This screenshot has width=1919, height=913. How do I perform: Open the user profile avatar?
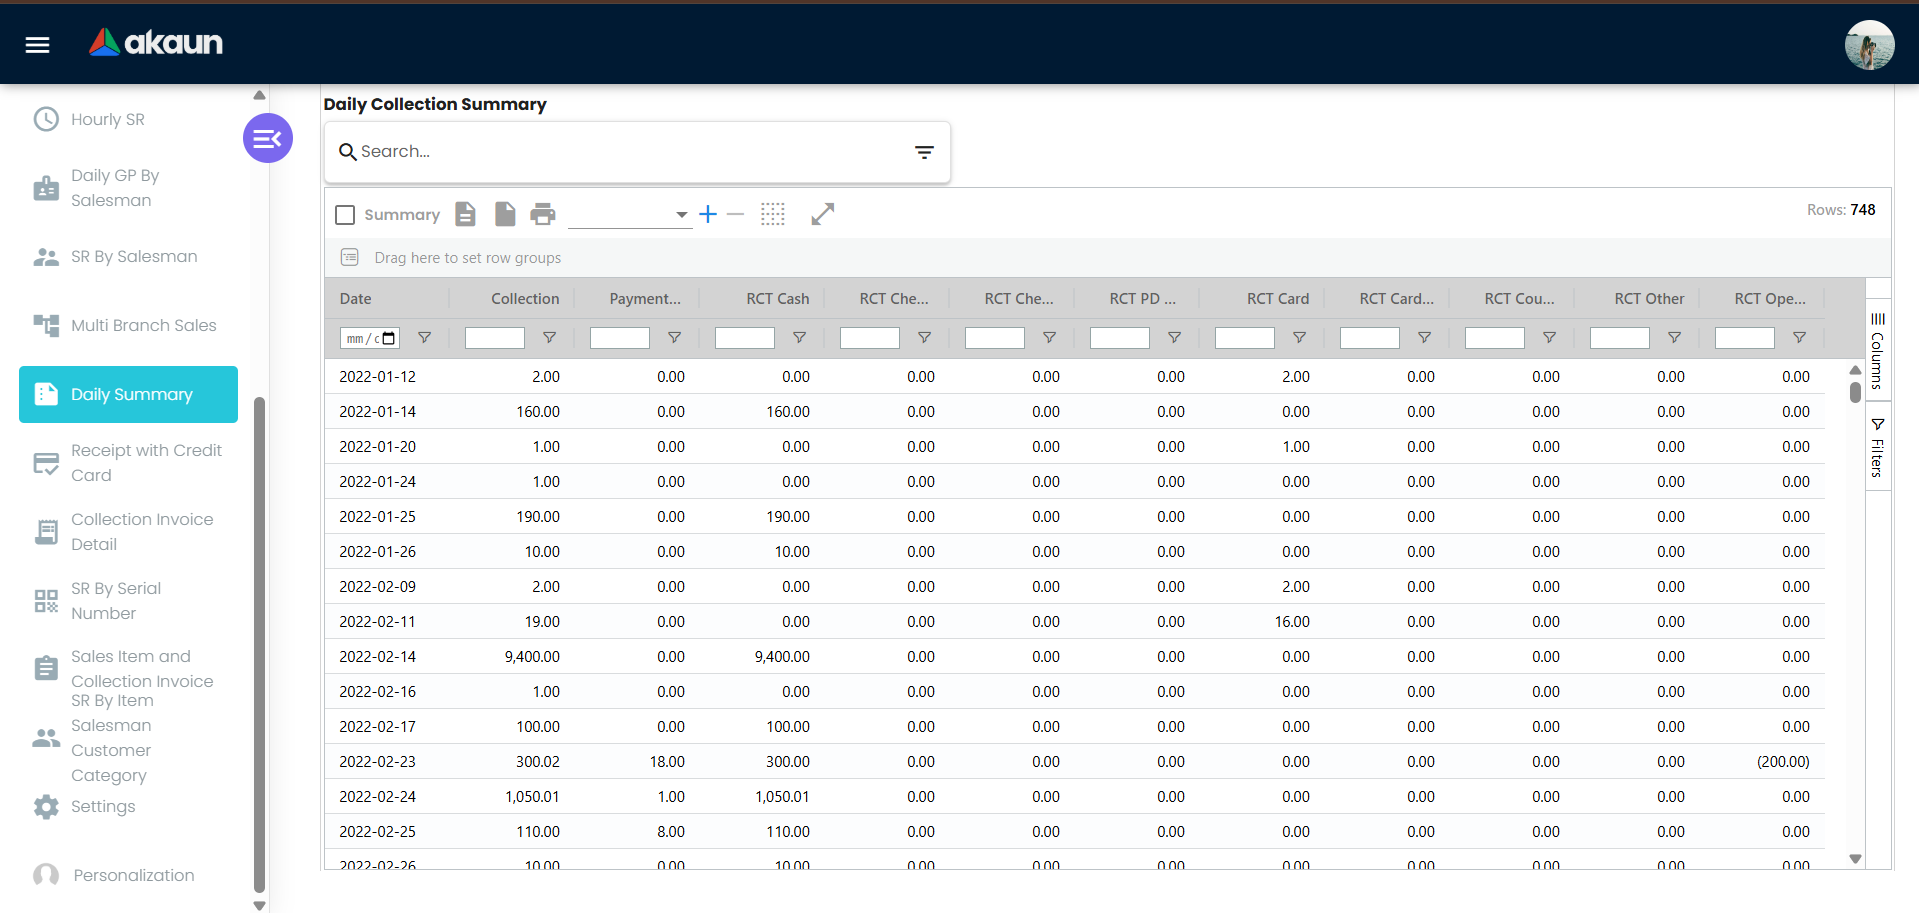(x=1869, y=45)
